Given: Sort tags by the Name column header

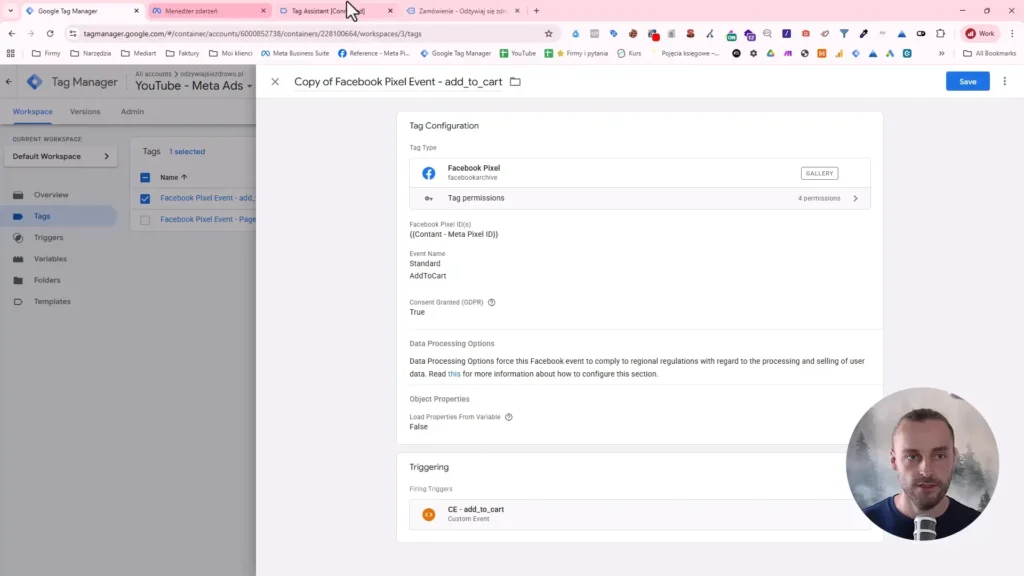Looking at the screenshot, I should click(x=174, y=177).
